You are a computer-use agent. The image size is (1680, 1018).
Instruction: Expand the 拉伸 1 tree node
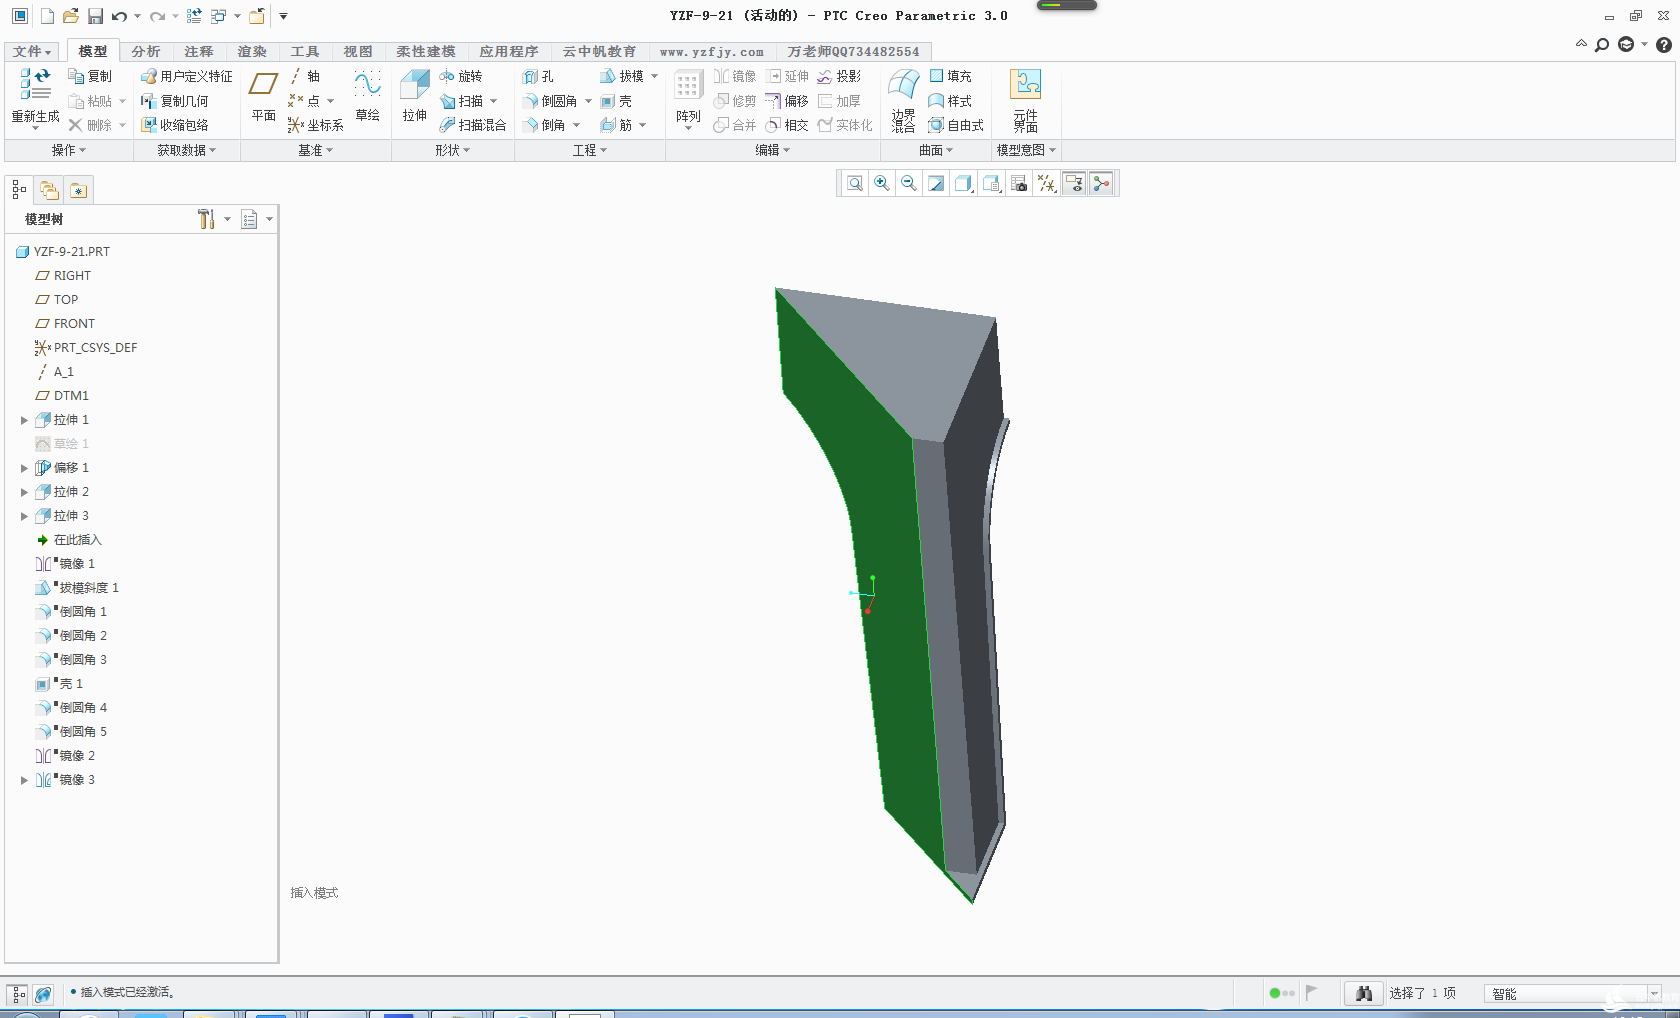(x=24, y=420)
